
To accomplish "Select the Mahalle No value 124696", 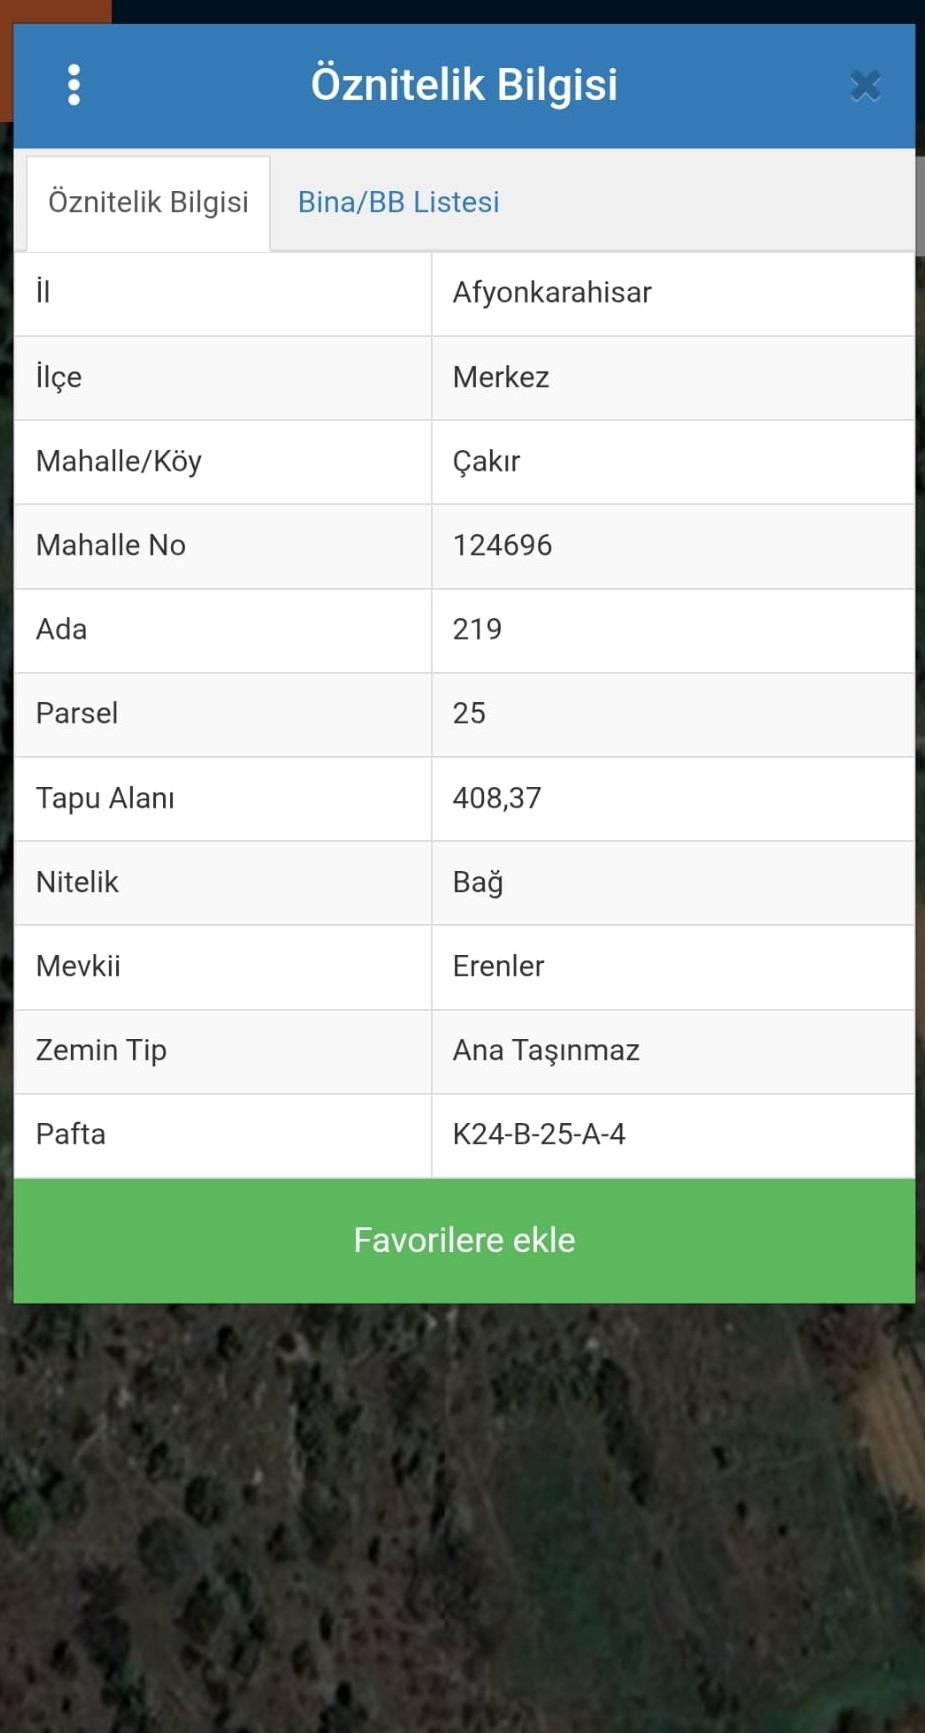I will [x=502, y=545].
